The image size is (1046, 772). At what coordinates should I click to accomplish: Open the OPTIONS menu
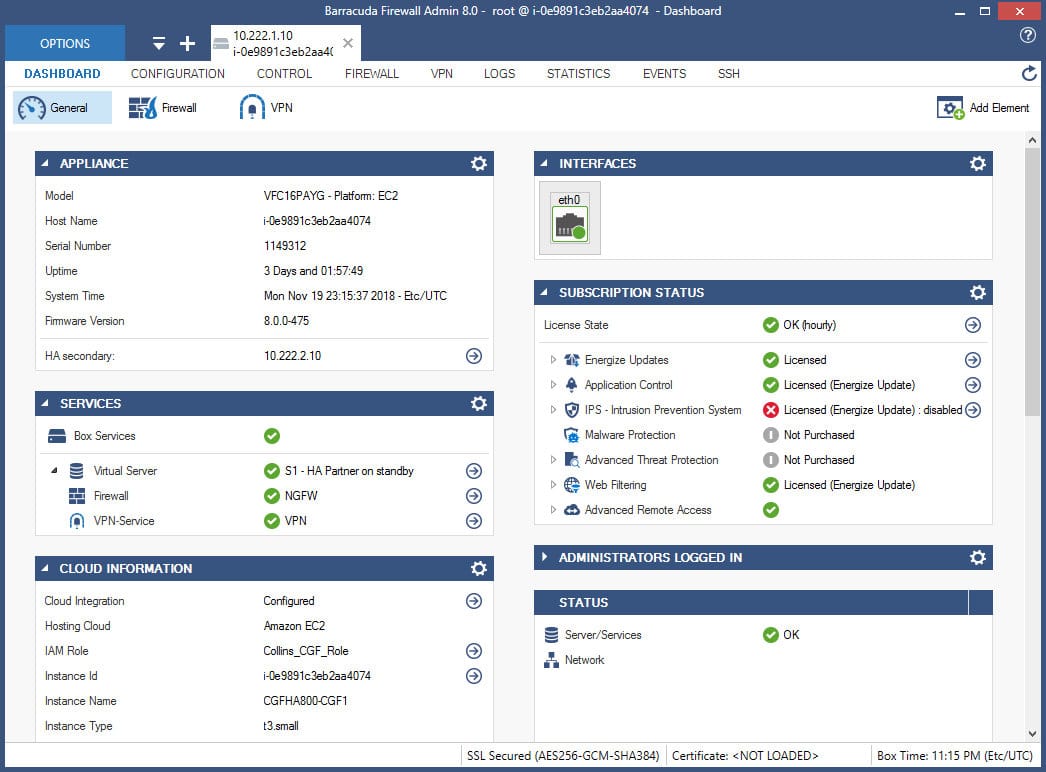(x=65, y=43)
